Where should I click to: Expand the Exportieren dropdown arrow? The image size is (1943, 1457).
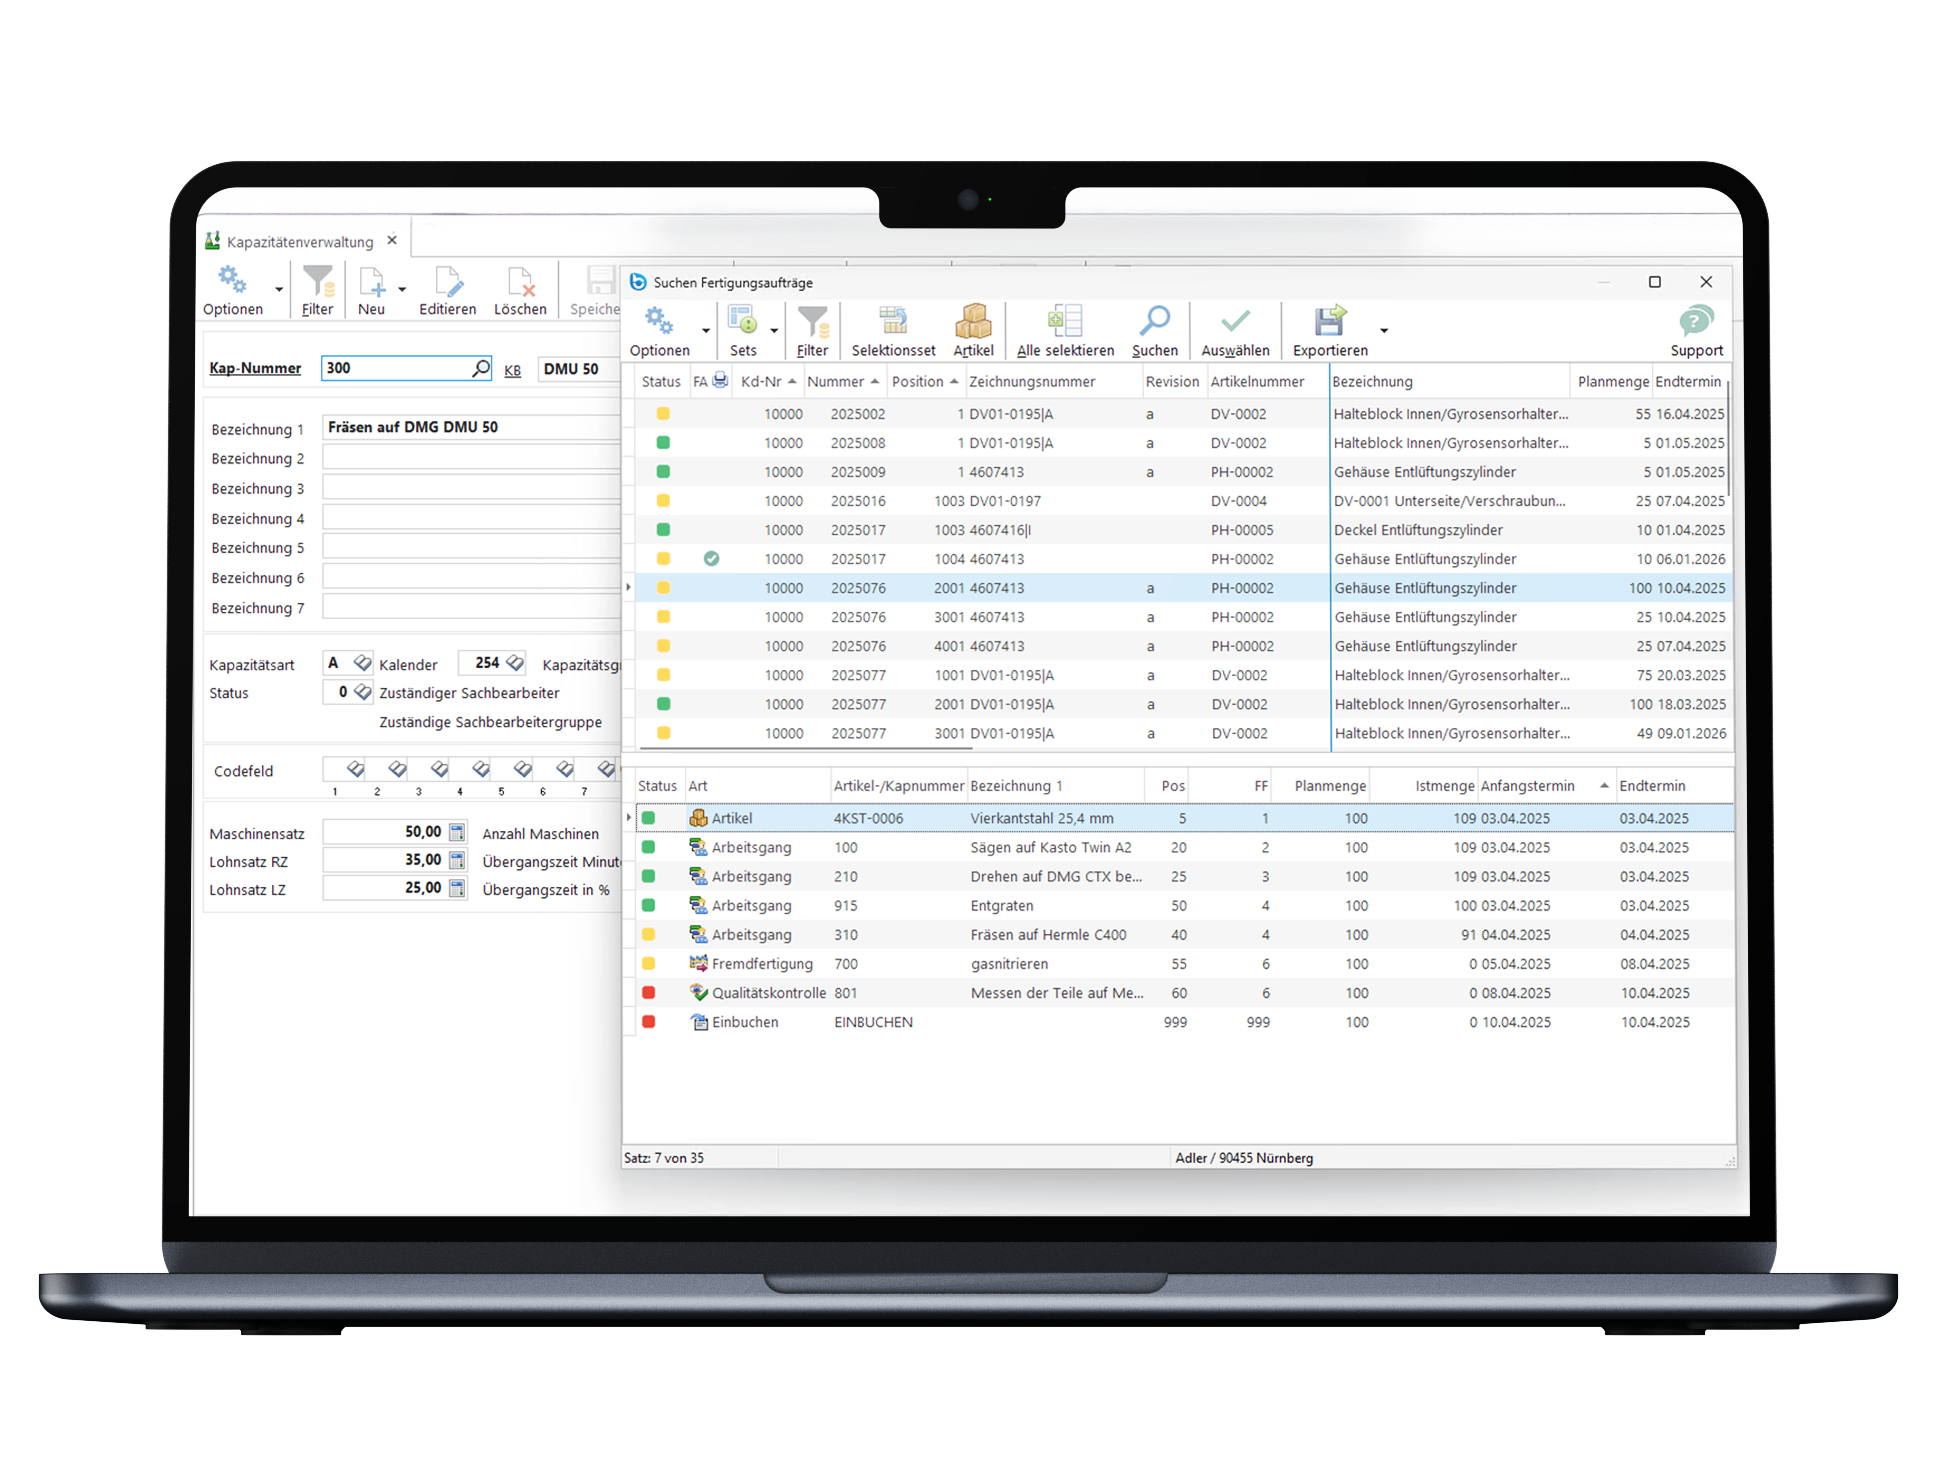point(1384,331)
